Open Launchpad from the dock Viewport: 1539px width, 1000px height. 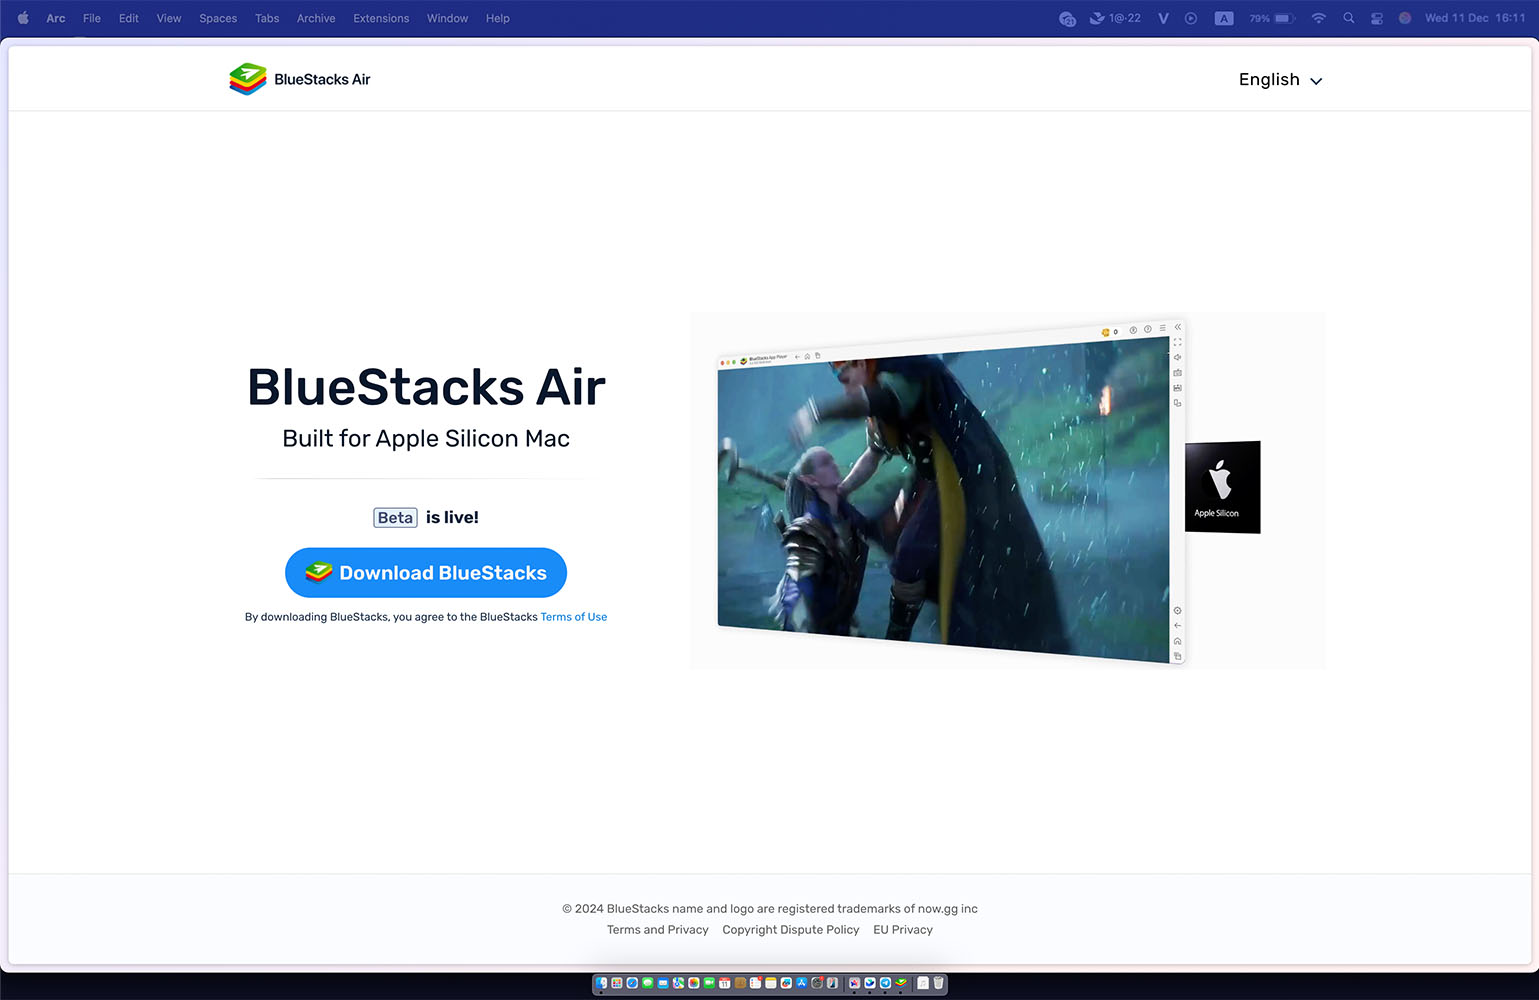pos(617,983)
